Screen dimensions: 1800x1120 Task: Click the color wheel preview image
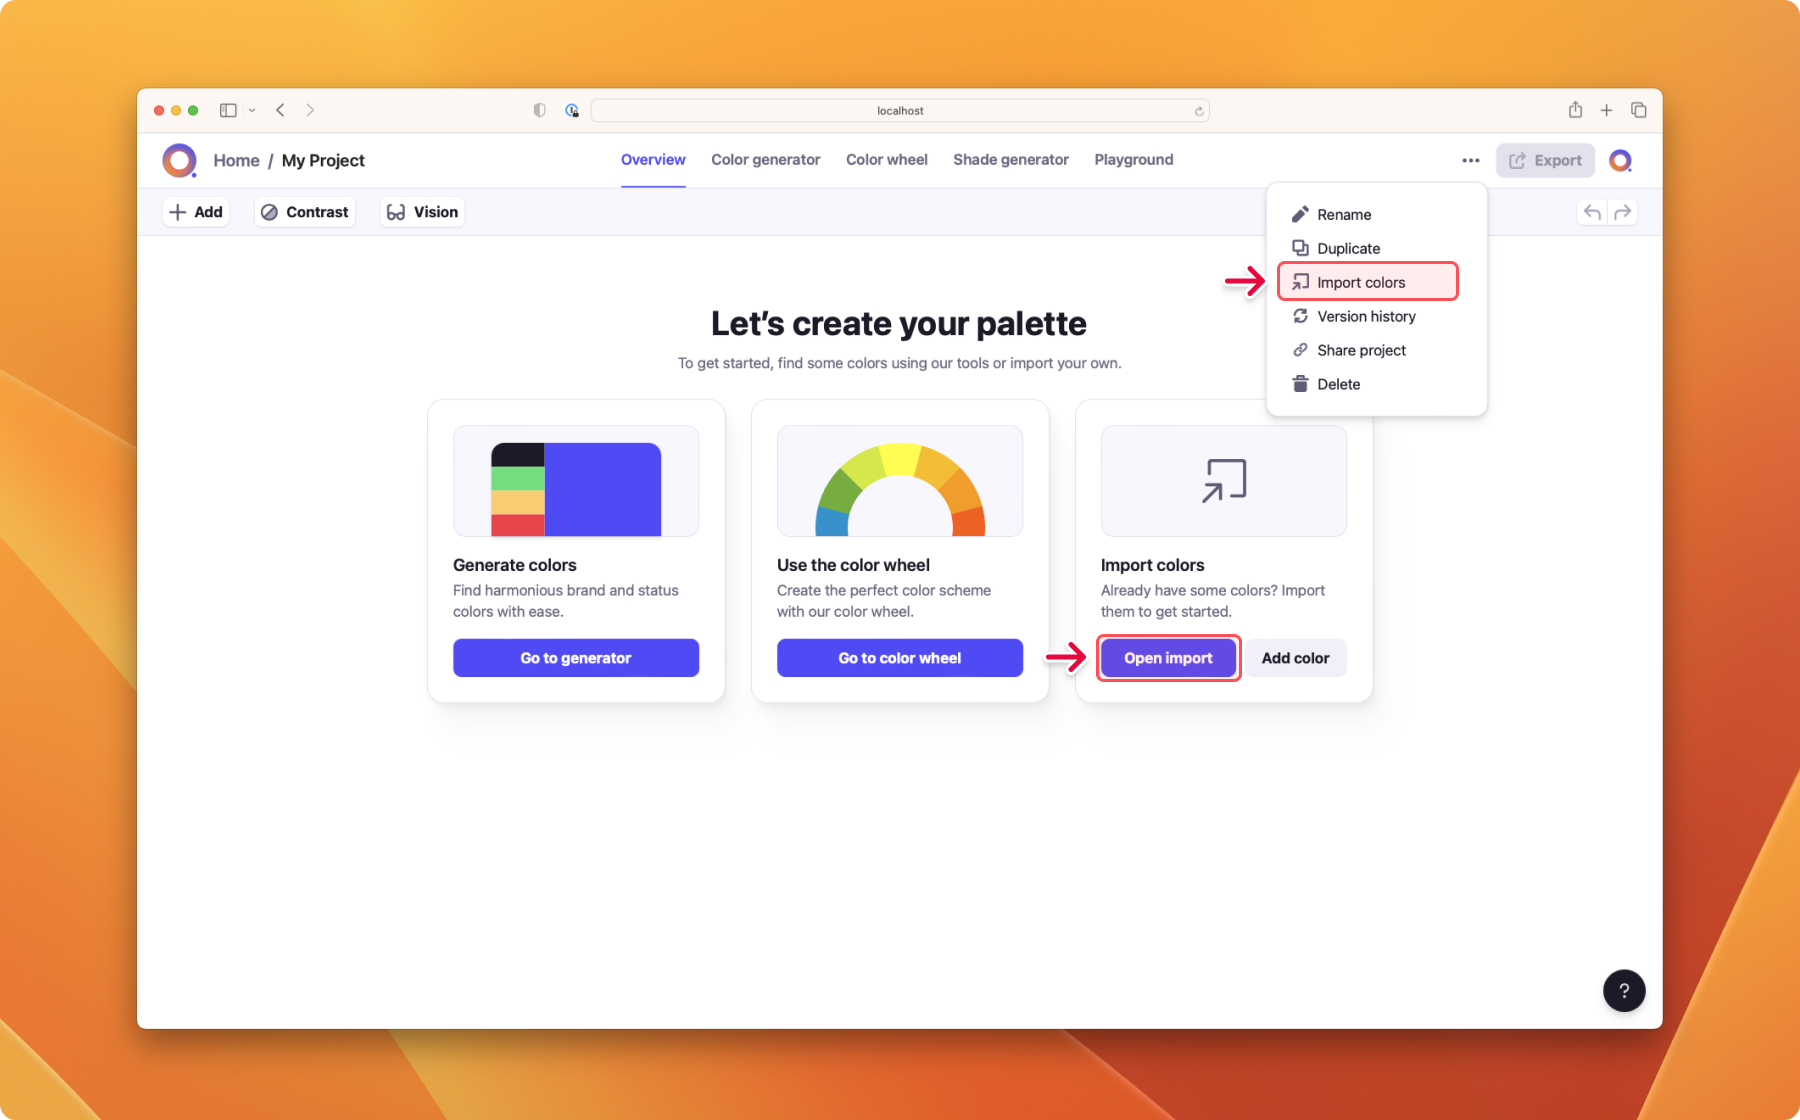[900, 481]
